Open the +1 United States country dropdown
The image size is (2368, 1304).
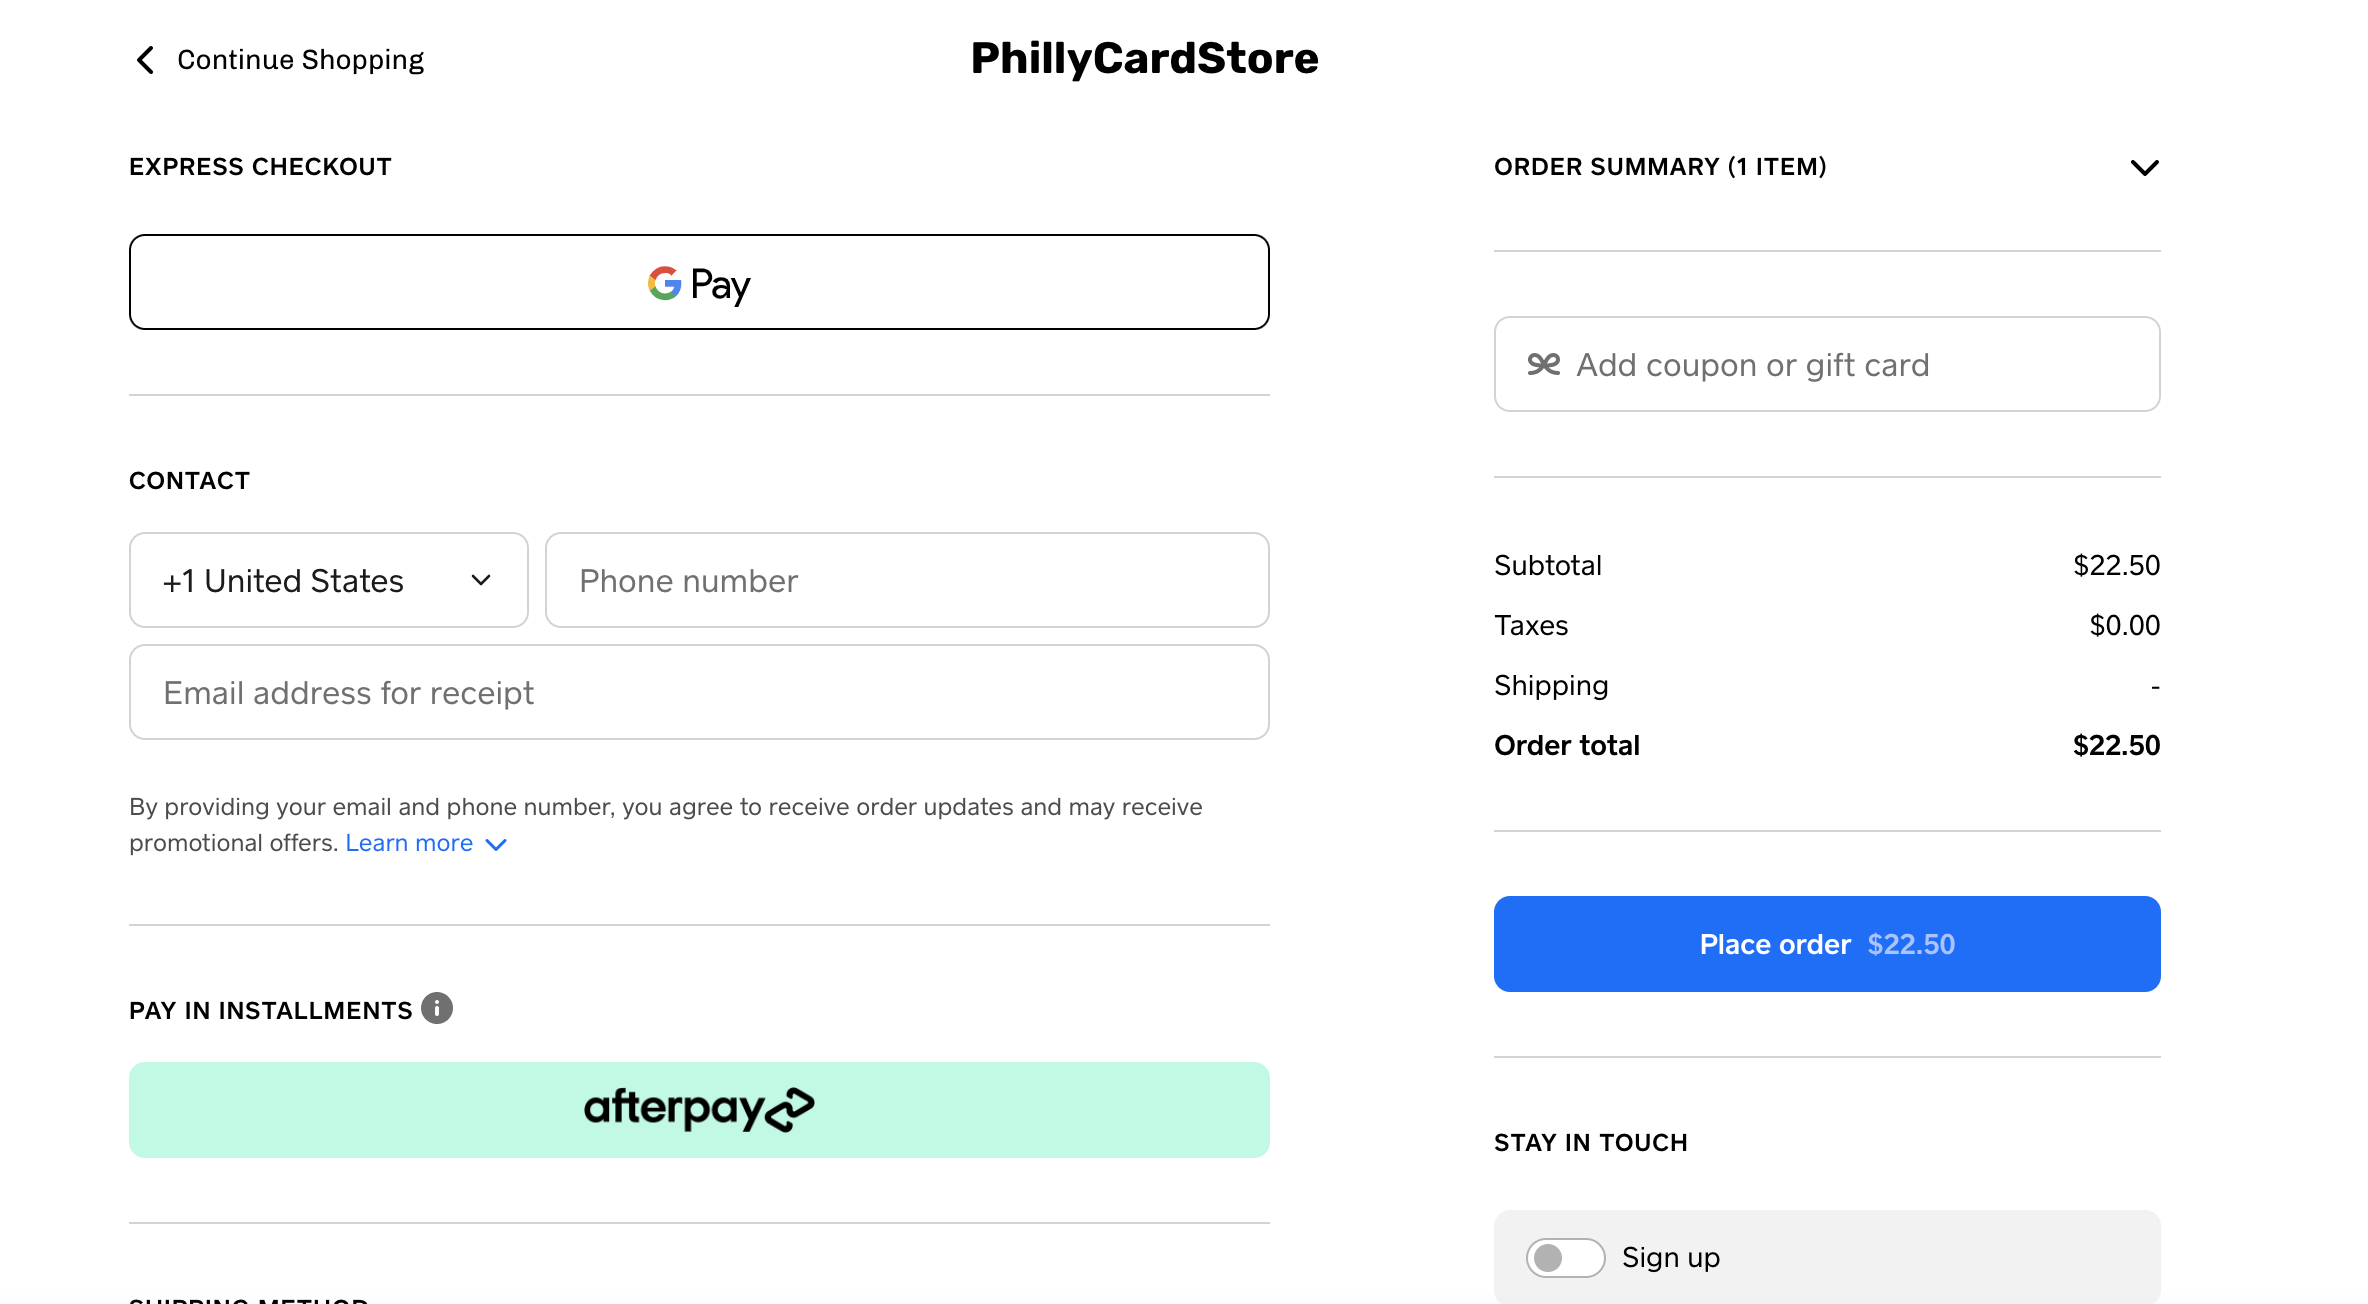click(x=328, y=581)
